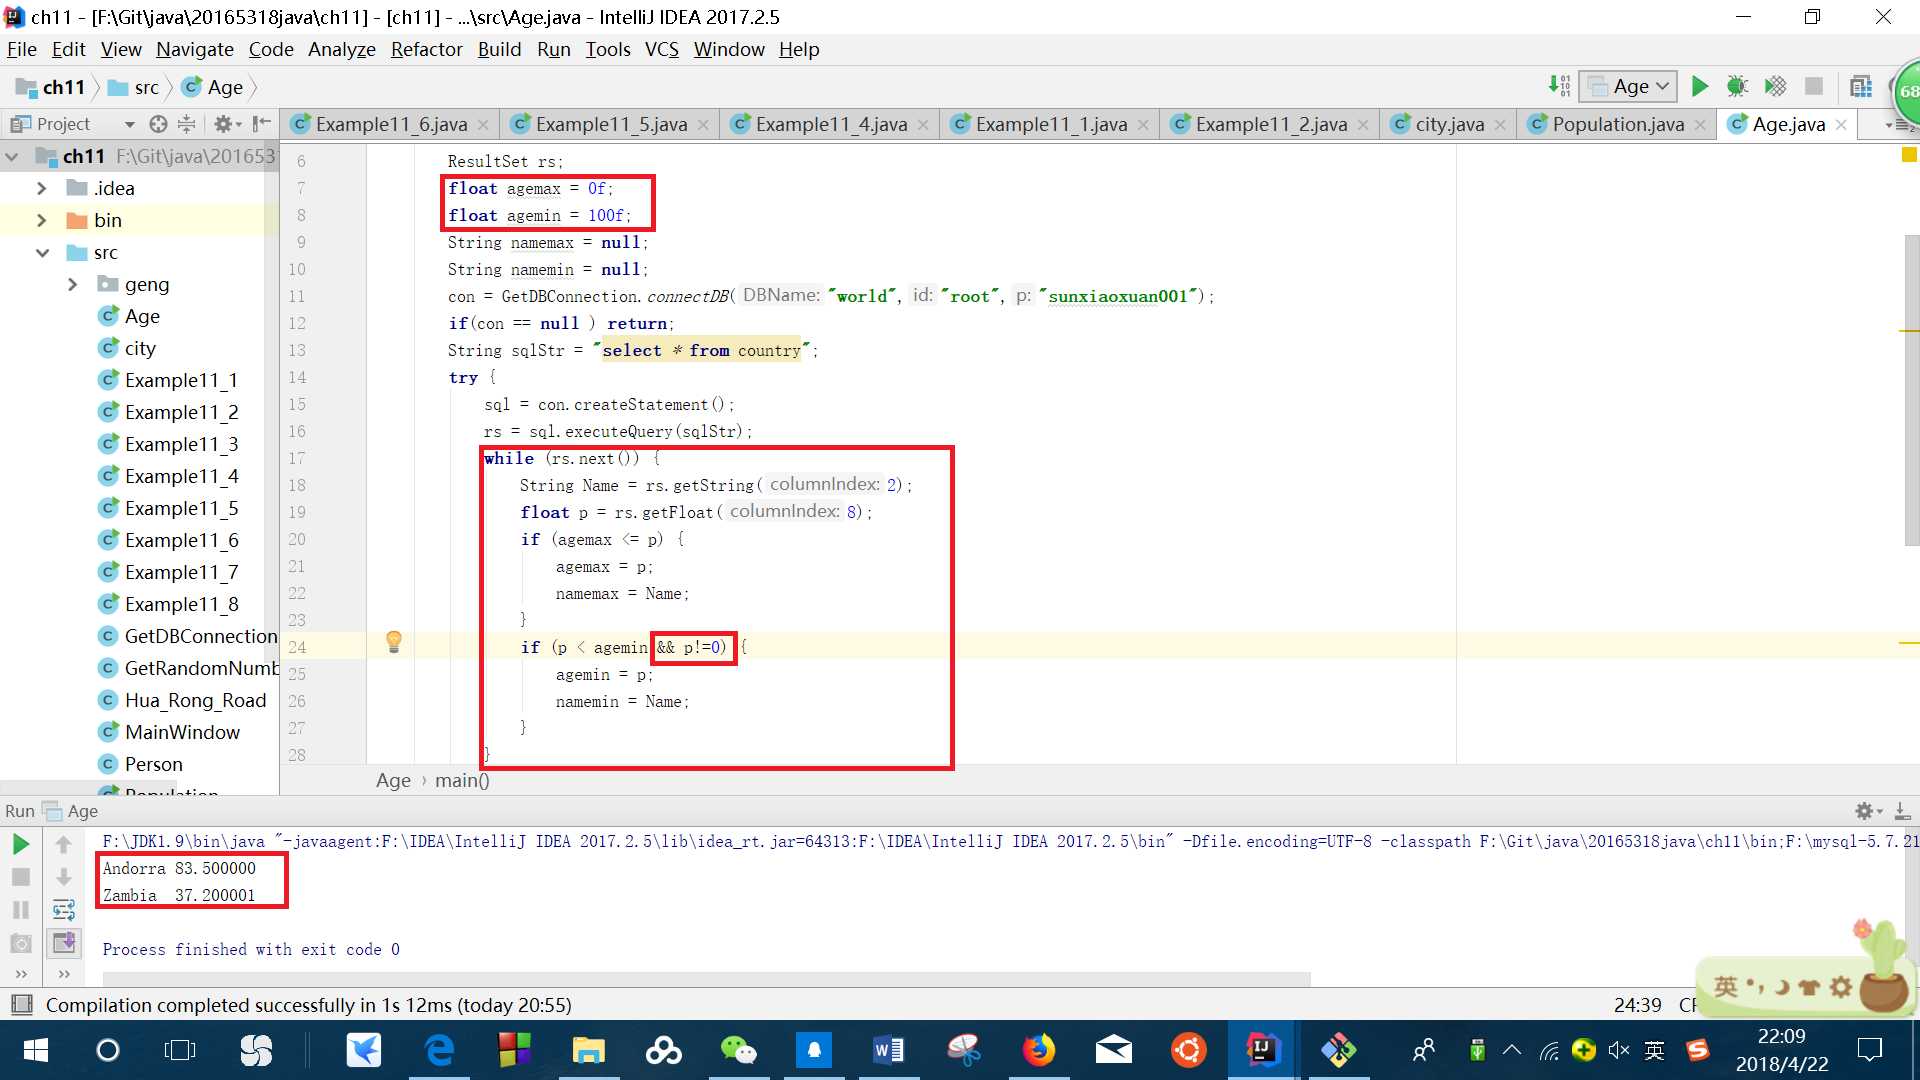Open Firefox from the taskbar
The width and height of the screenshot is (1920, 1080).
click(x=1039, y=1050)
